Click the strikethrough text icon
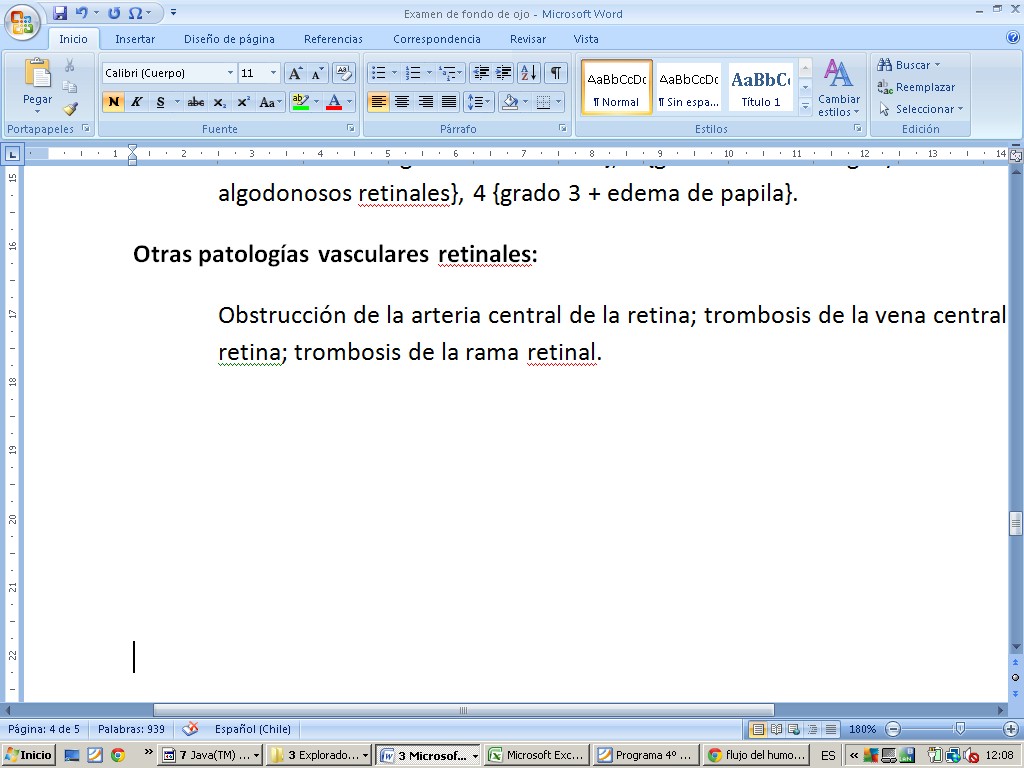This screenshot has height=768, width=1024. 195,102
